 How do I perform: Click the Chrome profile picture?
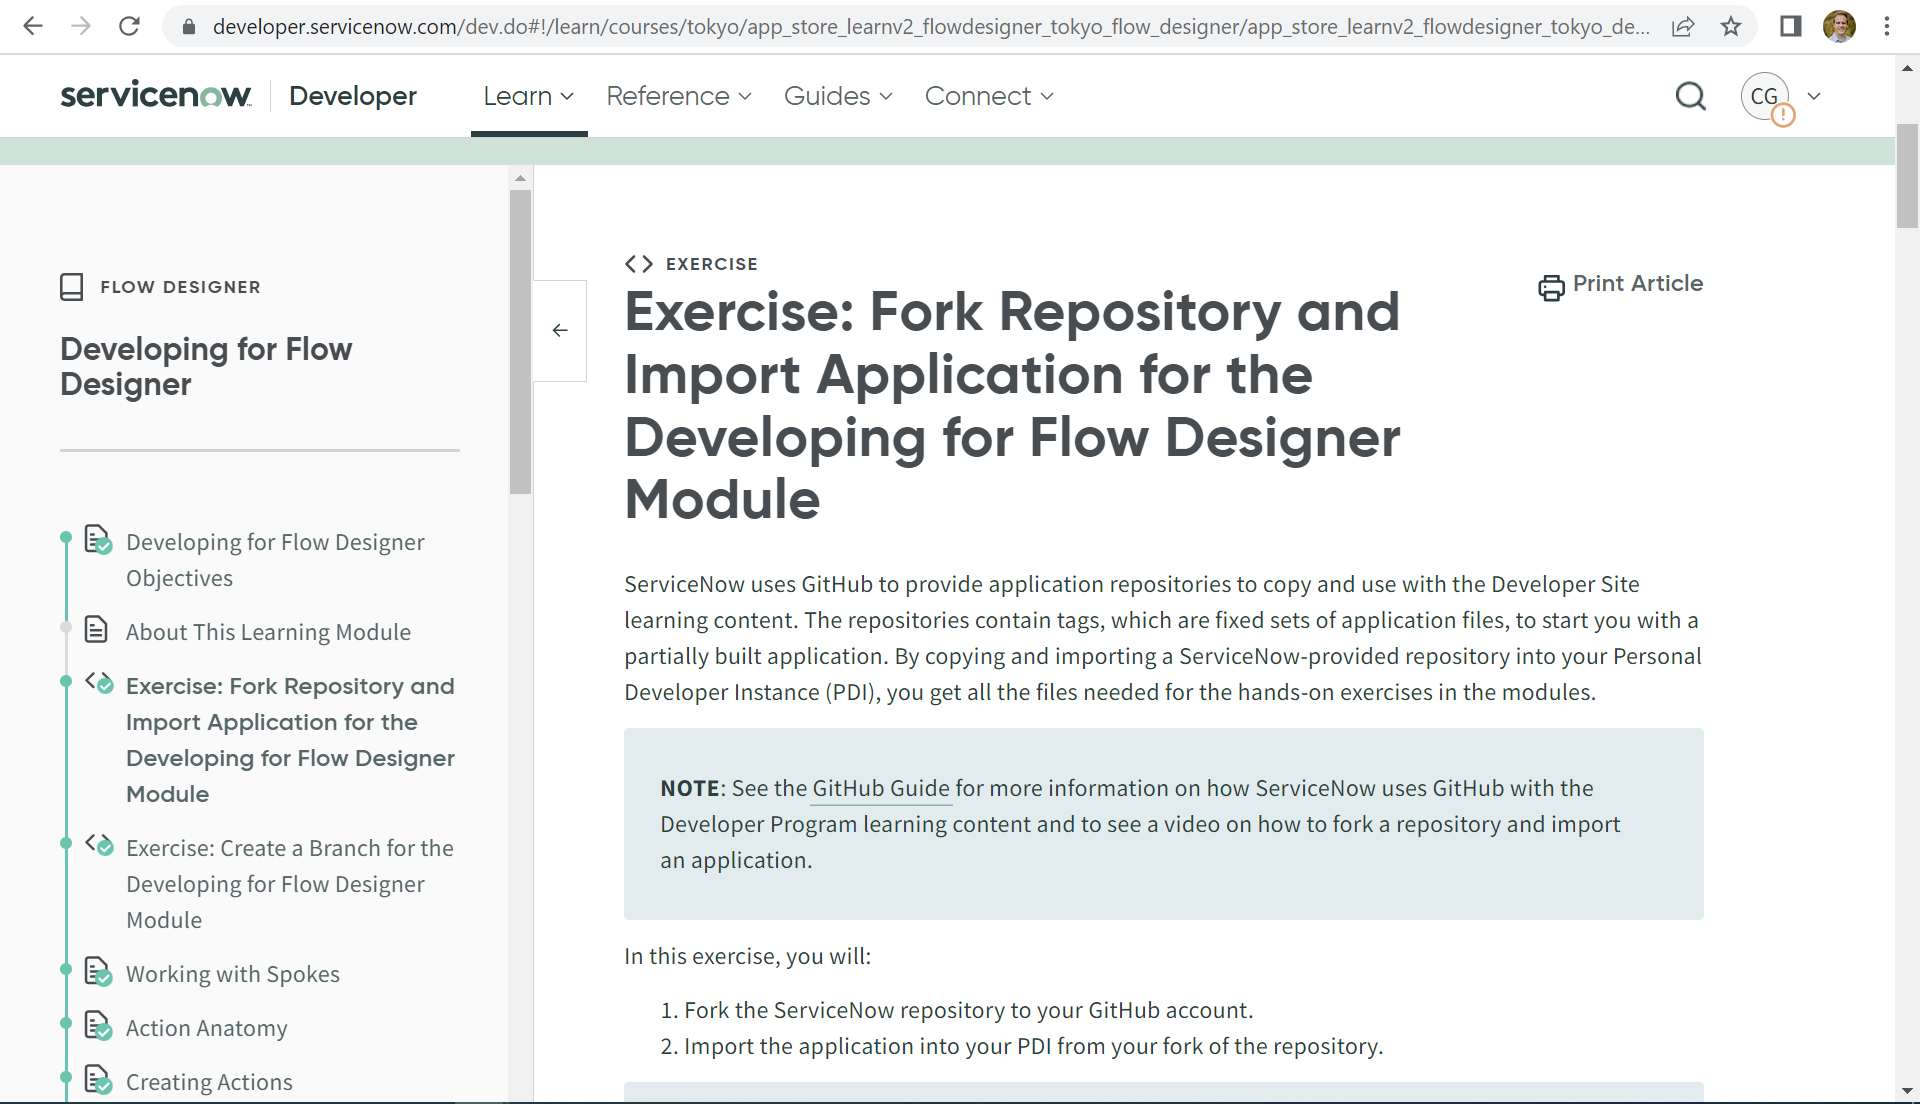[1839, 27]
